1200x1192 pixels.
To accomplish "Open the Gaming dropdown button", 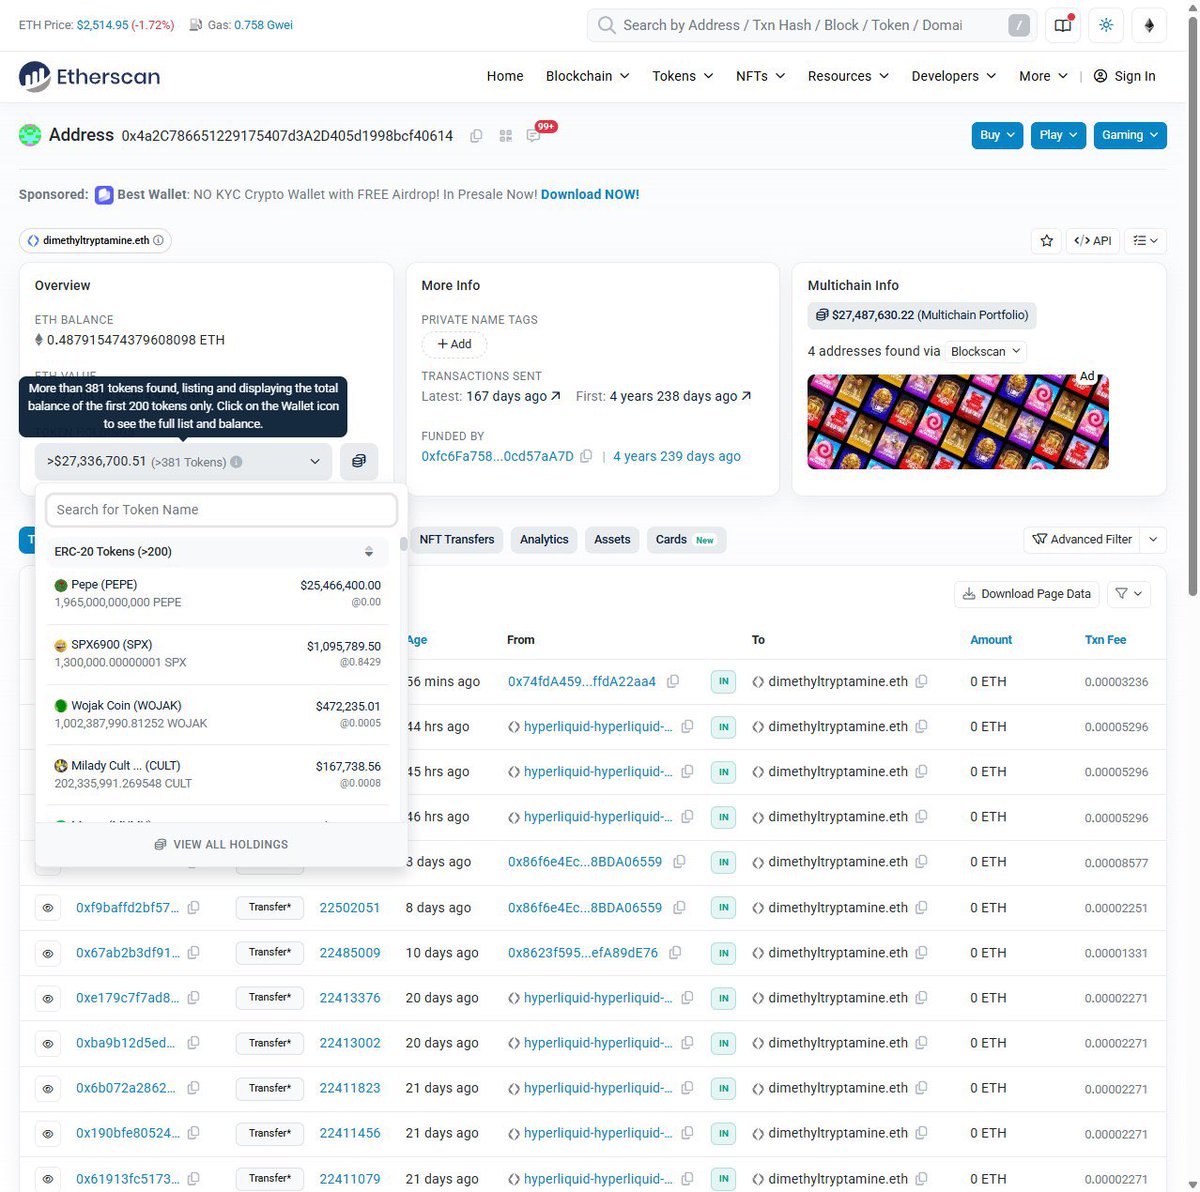I will click(1130, 135).
